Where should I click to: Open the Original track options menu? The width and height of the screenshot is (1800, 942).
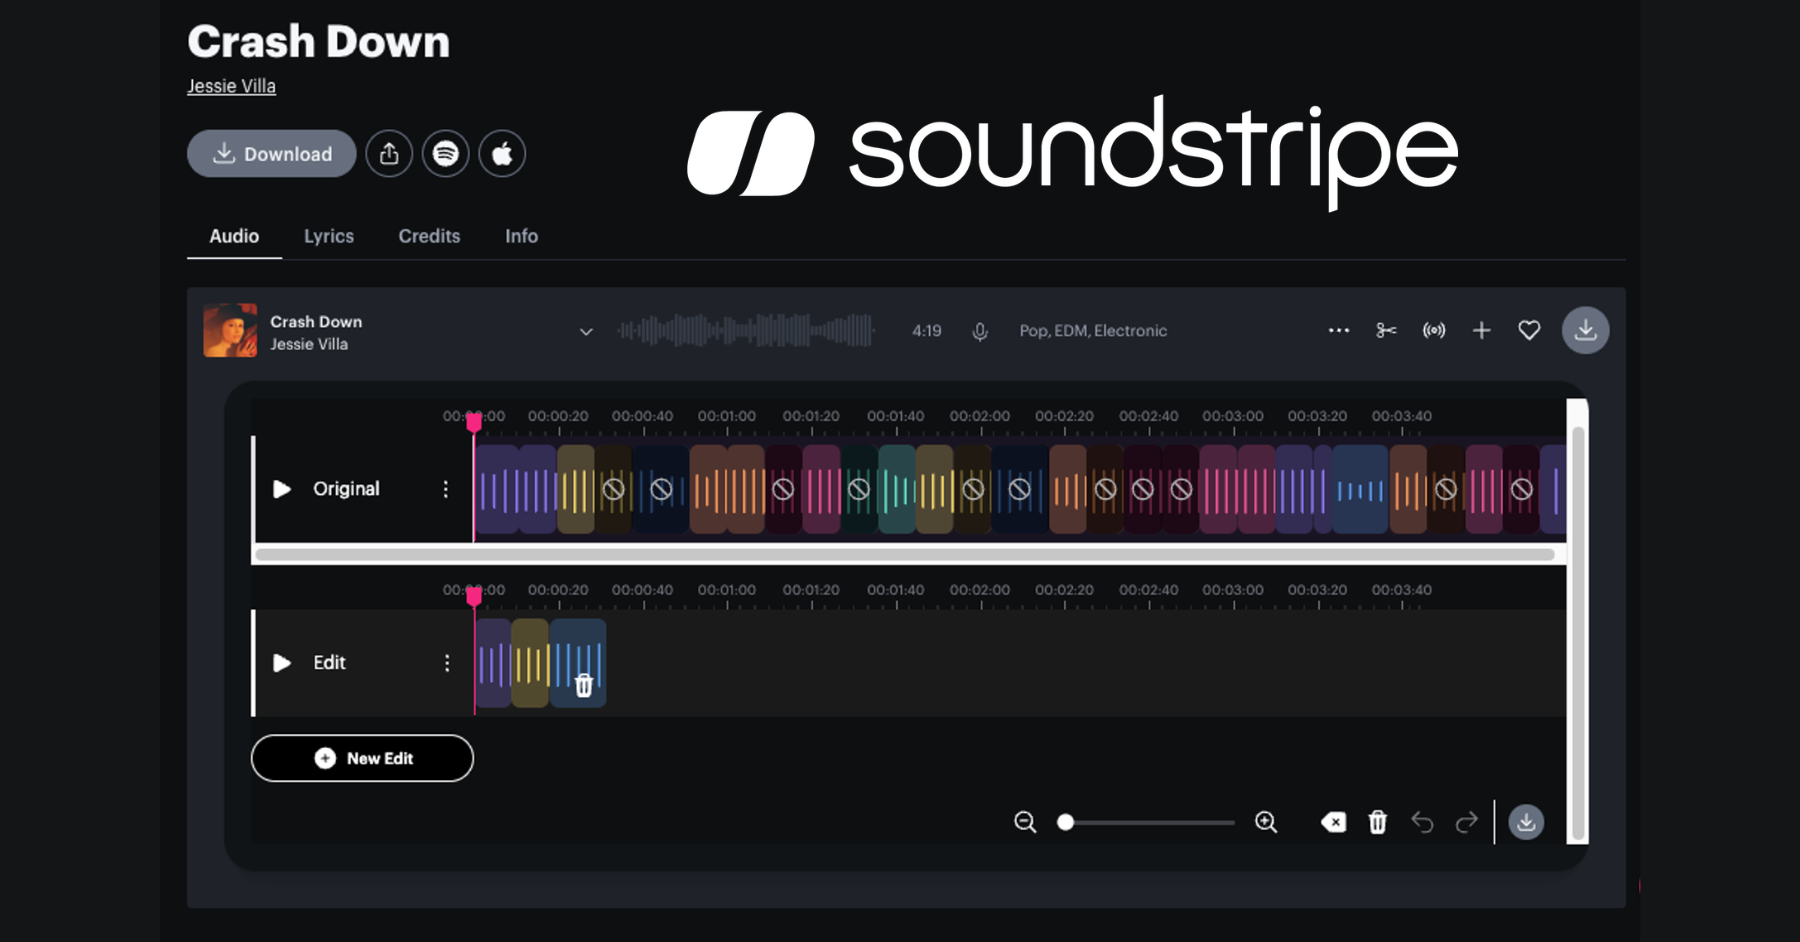coord(446,489)
